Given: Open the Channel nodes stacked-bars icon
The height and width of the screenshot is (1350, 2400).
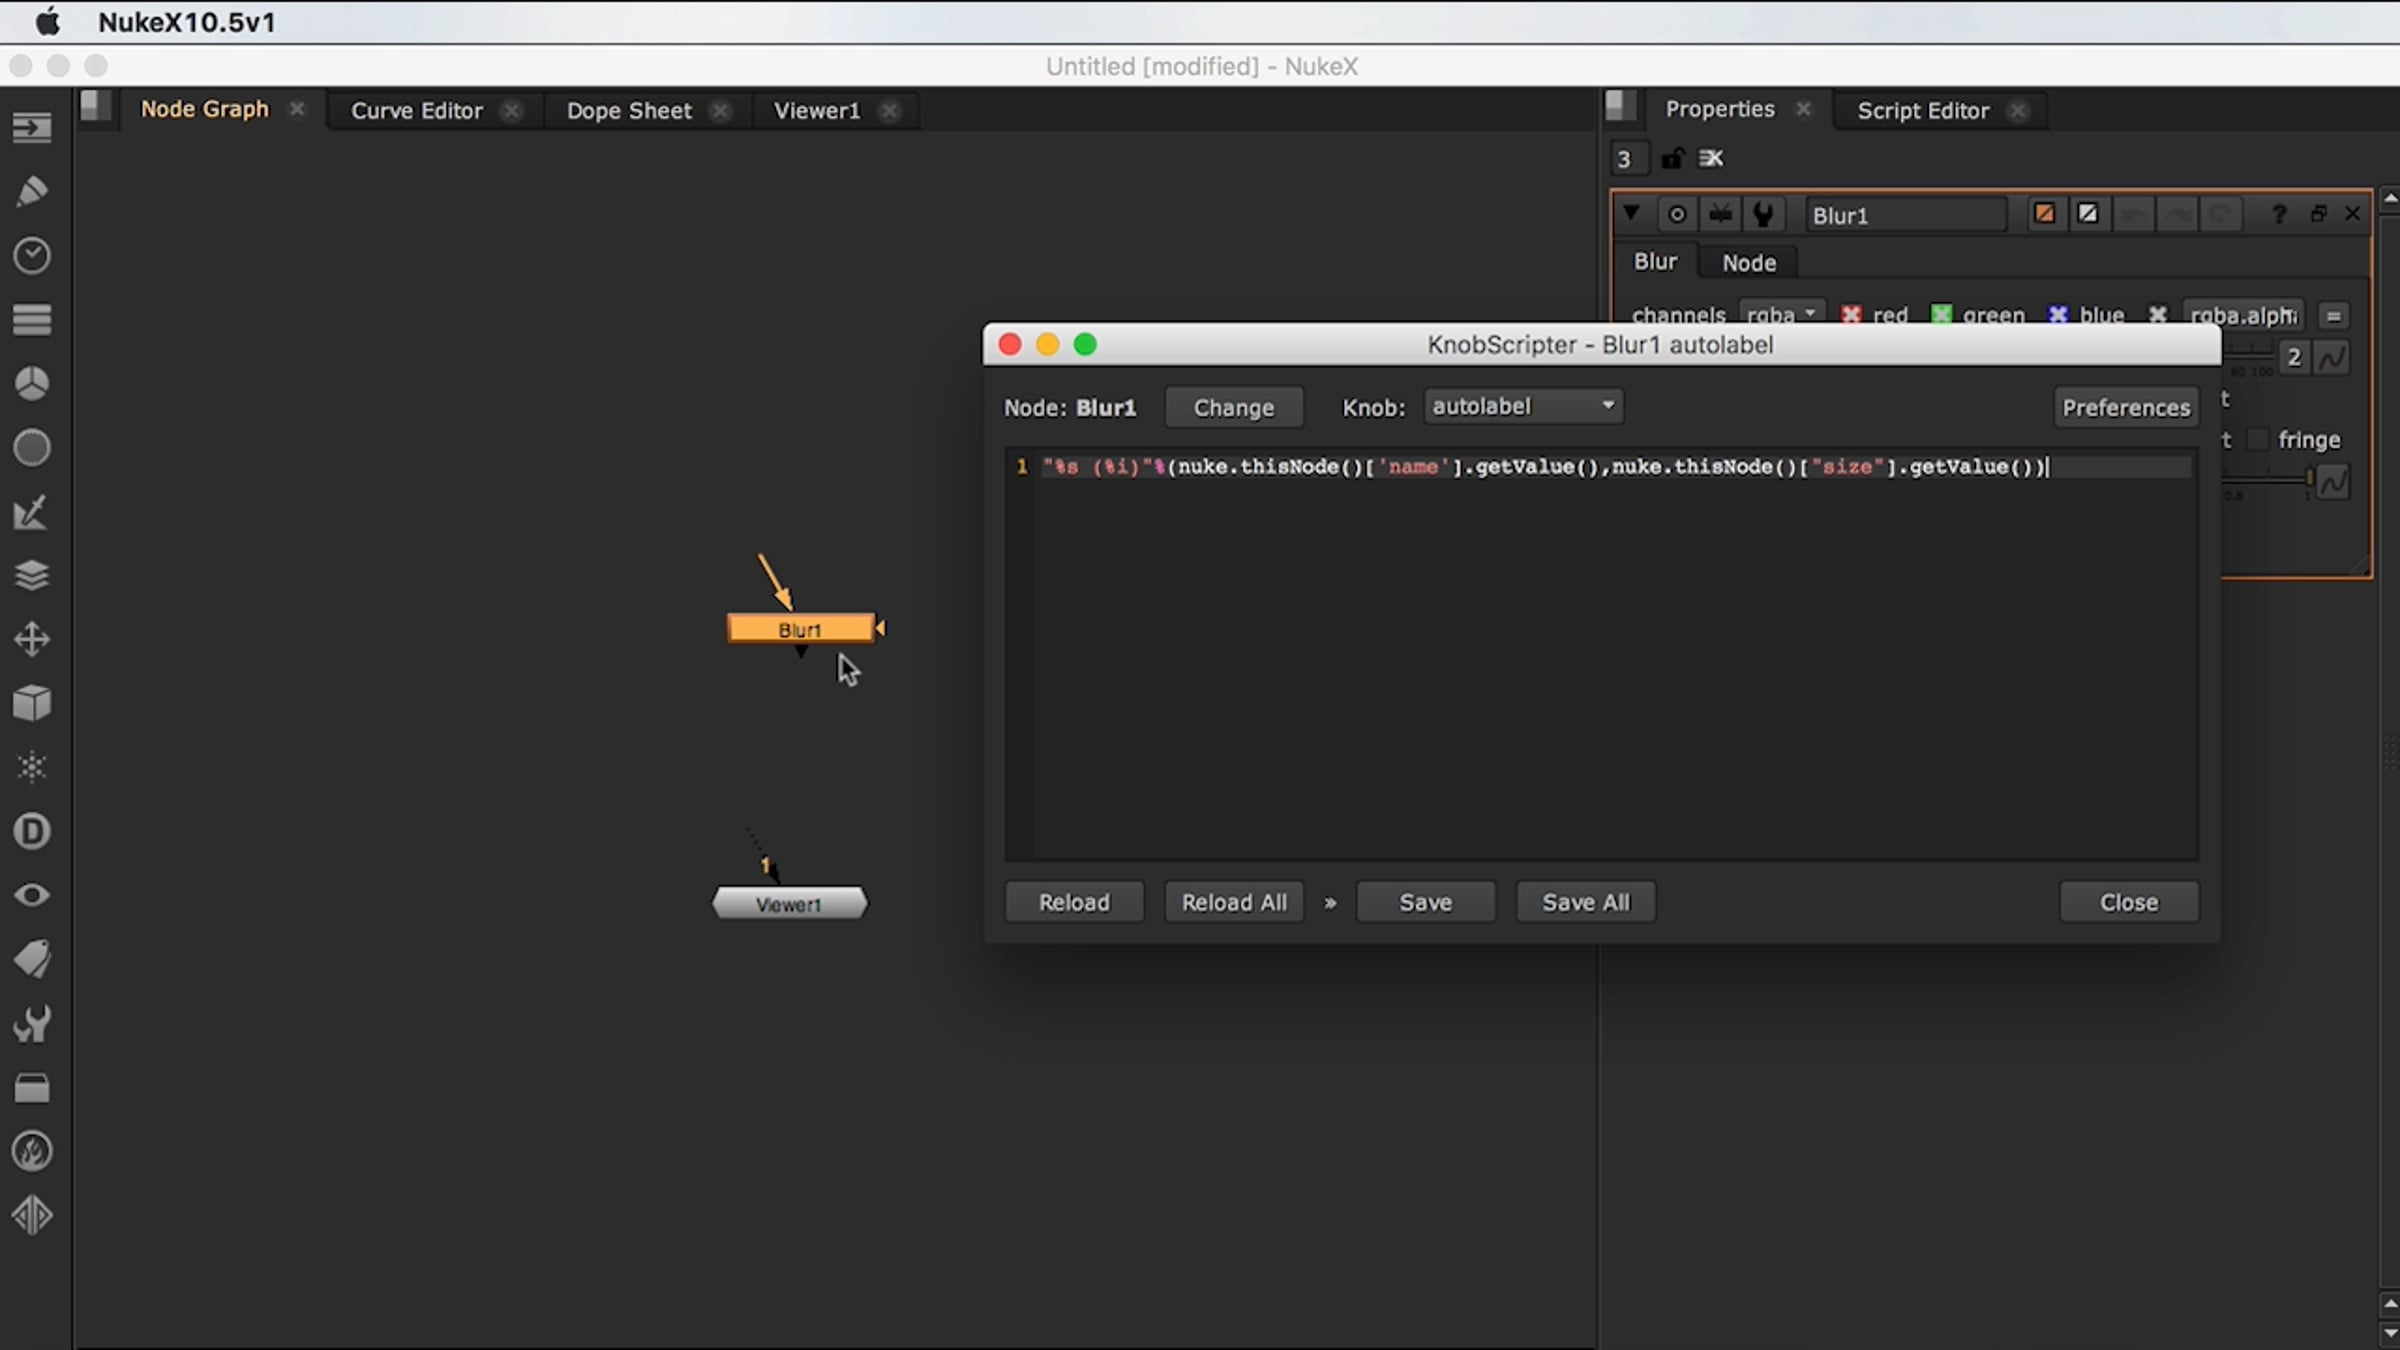Looking at the screenshot, I should (32, 320).
